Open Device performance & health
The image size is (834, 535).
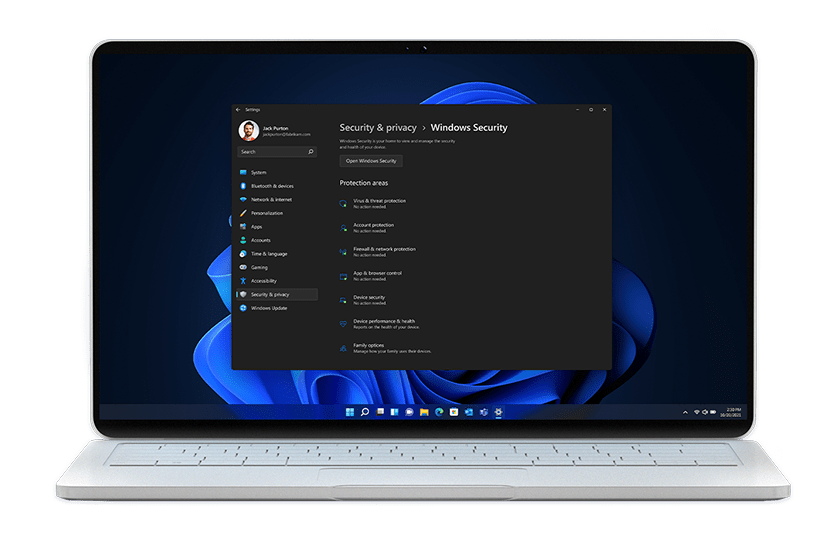coord(384,322)
